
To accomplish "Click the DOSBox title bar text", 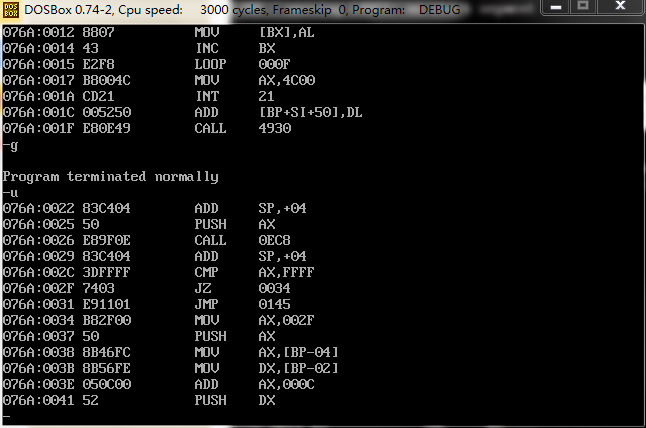I will (x=242, y=9).
